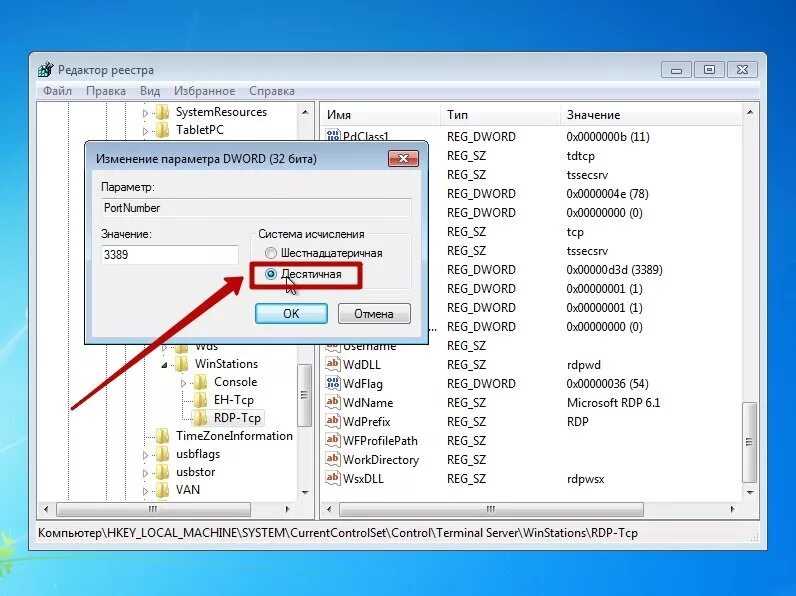Click the binary icon next to WdFlag
This screenshot has height=596, width=796.
(333, 383)
